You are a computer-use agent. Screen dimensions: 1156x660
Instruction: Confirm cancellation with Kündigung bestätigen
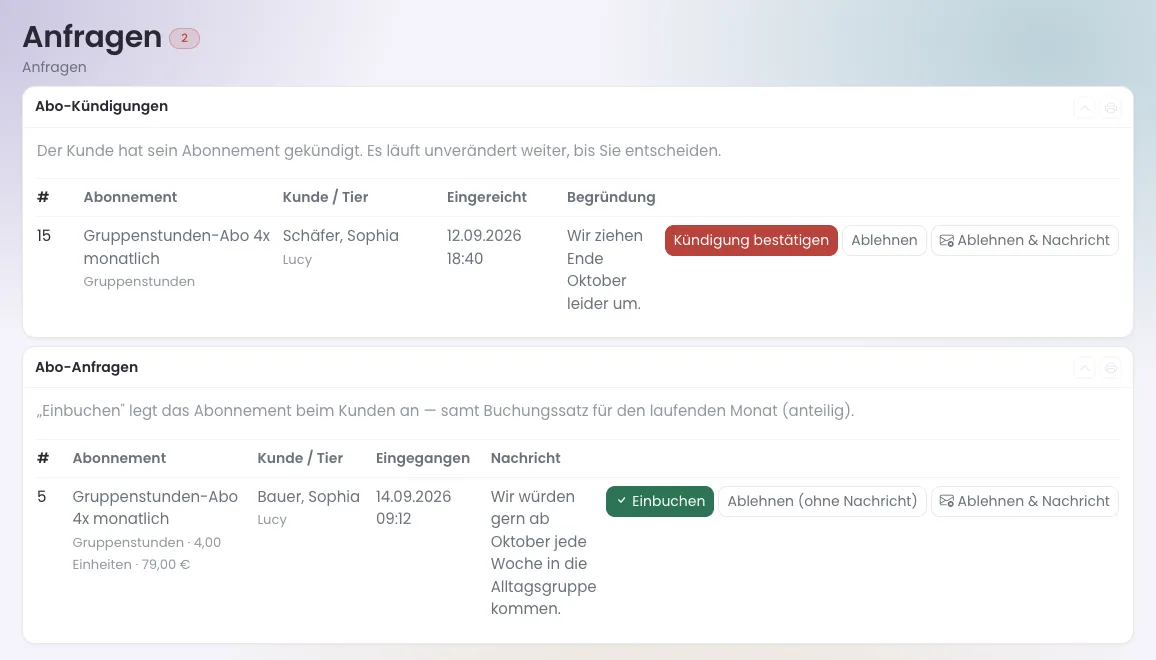click(751, 240)
